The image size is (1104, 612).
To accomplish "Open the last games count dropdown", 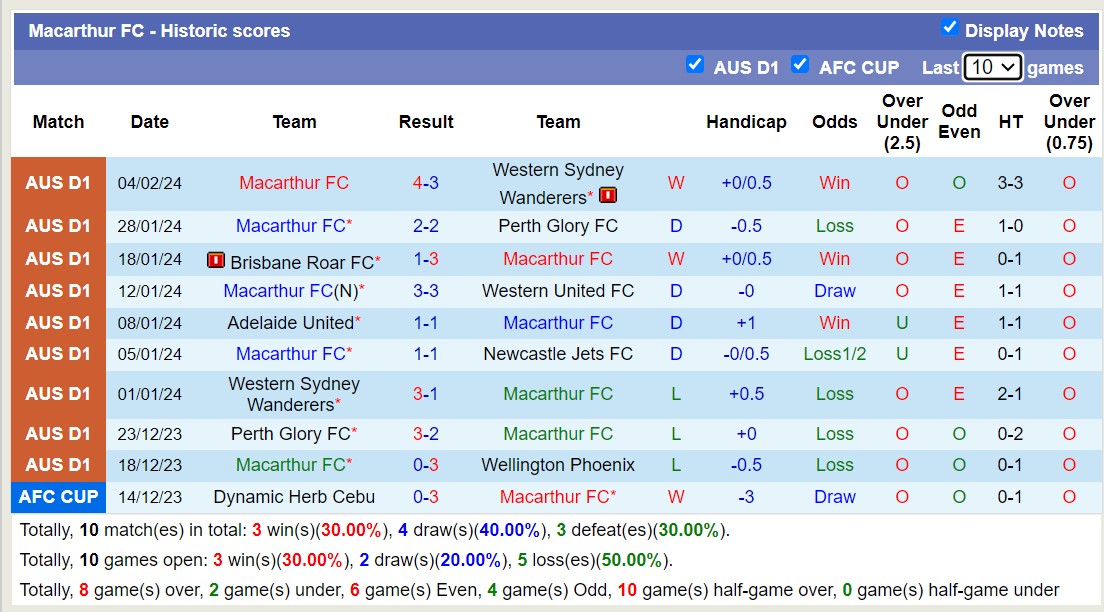I will (x=992, y=67).
